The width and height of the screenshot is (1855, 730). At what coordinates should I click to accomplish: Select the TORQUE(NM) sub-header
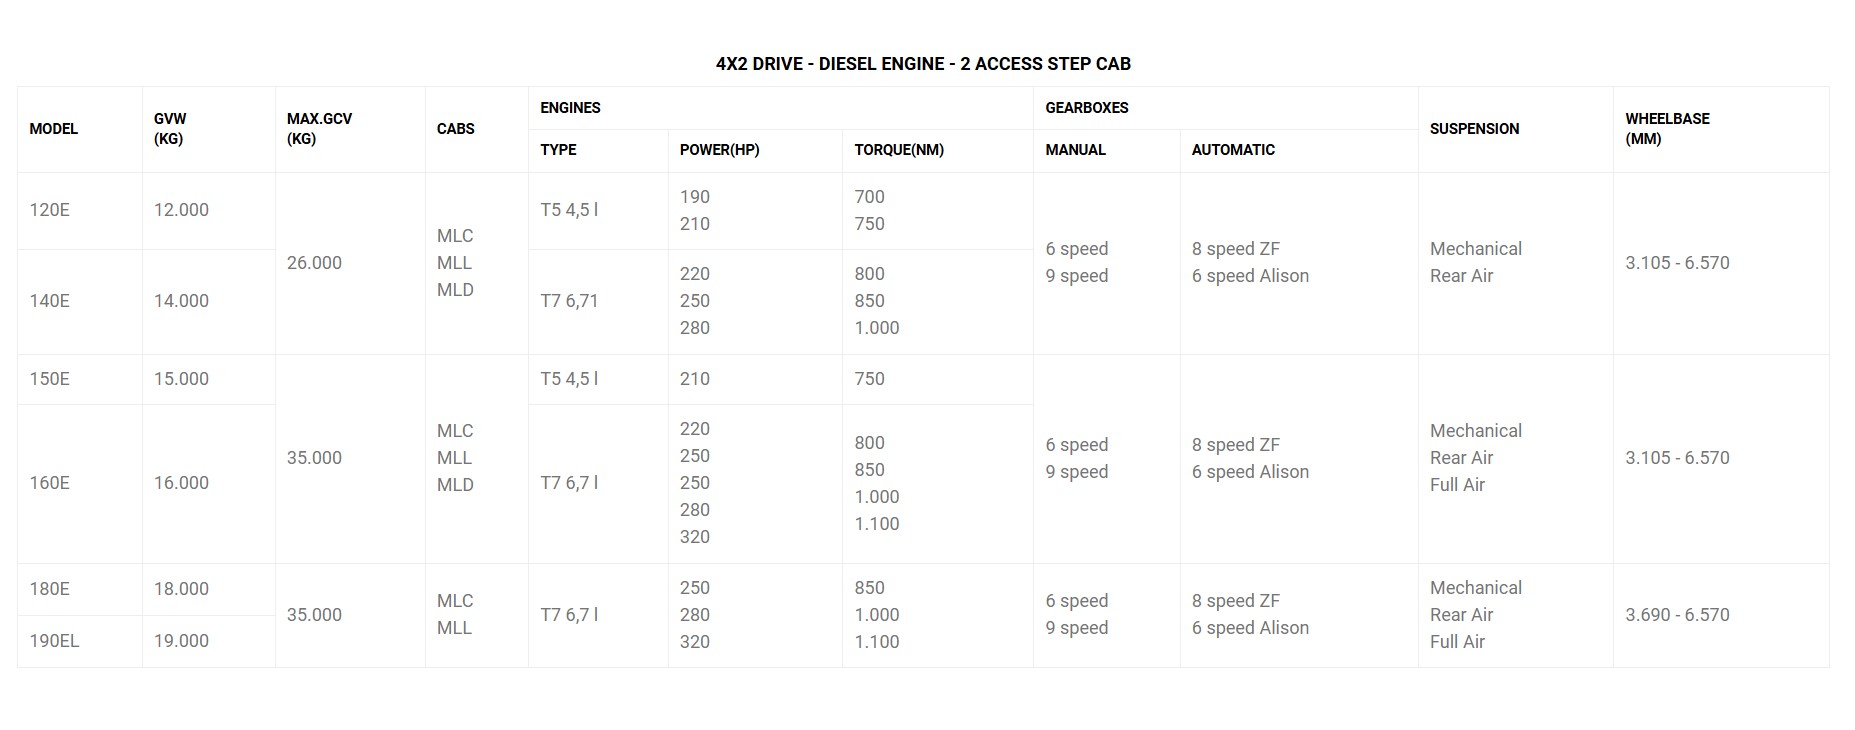click(x=899, y=150)
